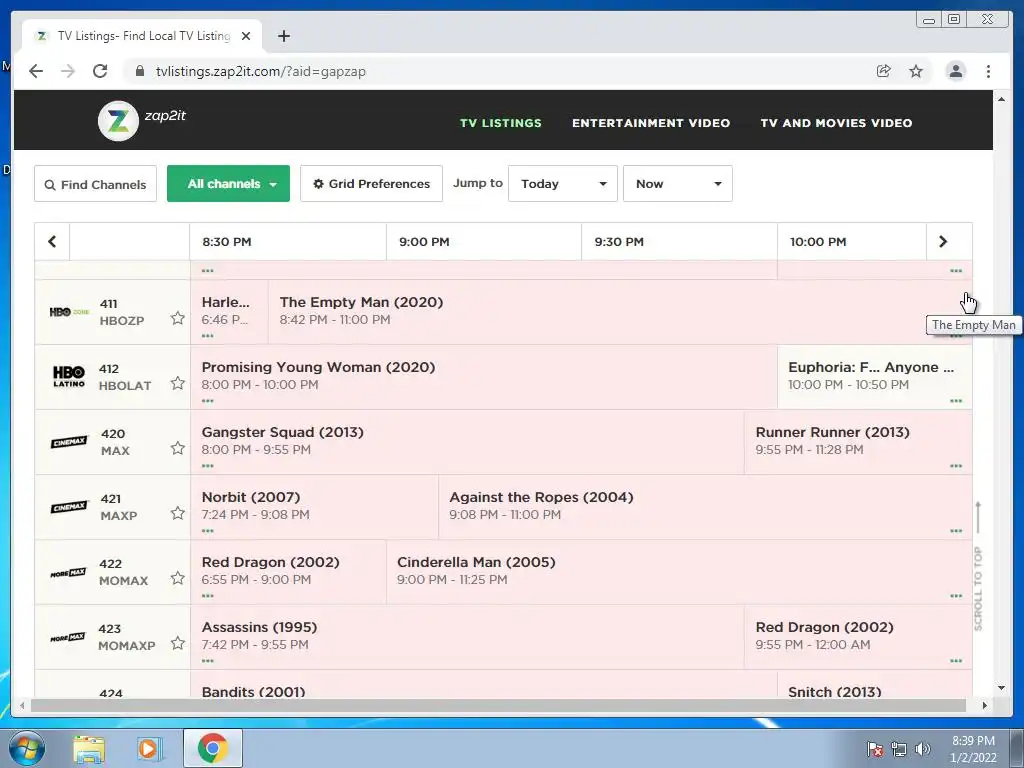Click vertical scrollbar up arrow
The image size is (1024, 768).
tap(1001, 99)
